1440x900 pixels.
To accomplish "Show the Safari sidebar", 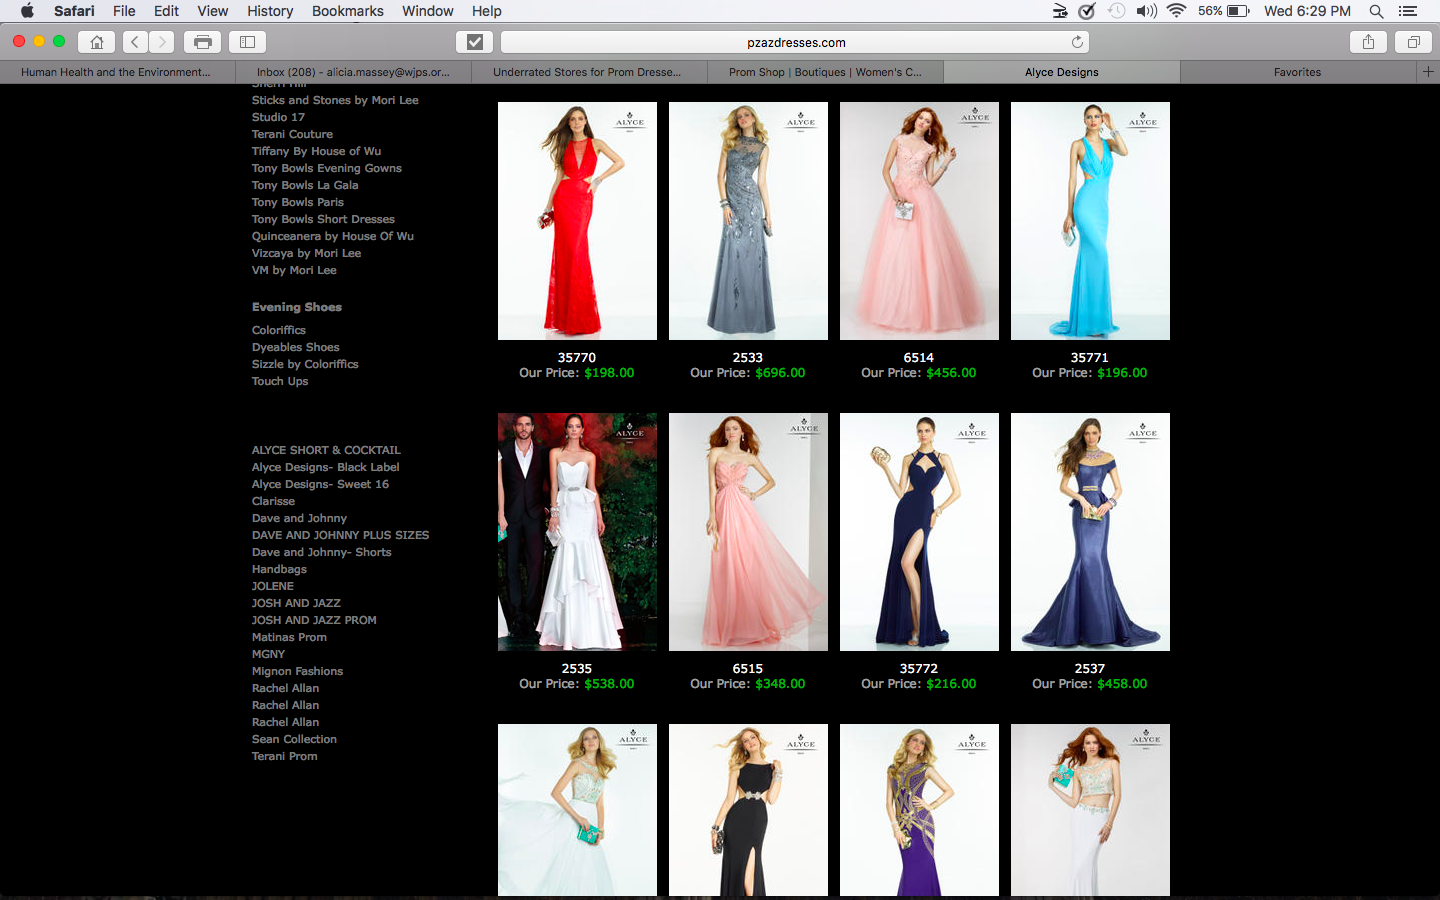I will click(247, 42).
